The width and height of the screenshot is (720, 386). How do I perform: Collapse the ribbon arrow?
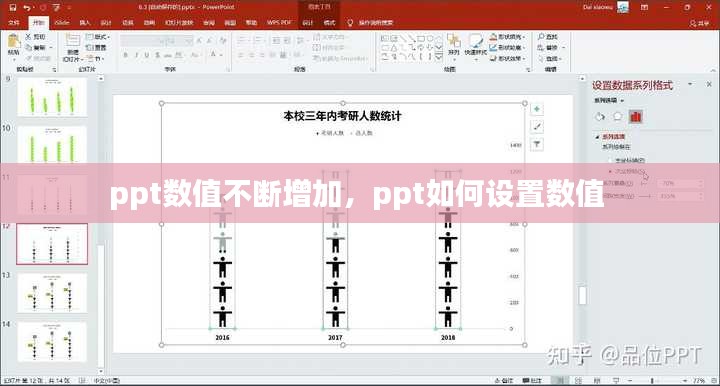click(713, 70)
